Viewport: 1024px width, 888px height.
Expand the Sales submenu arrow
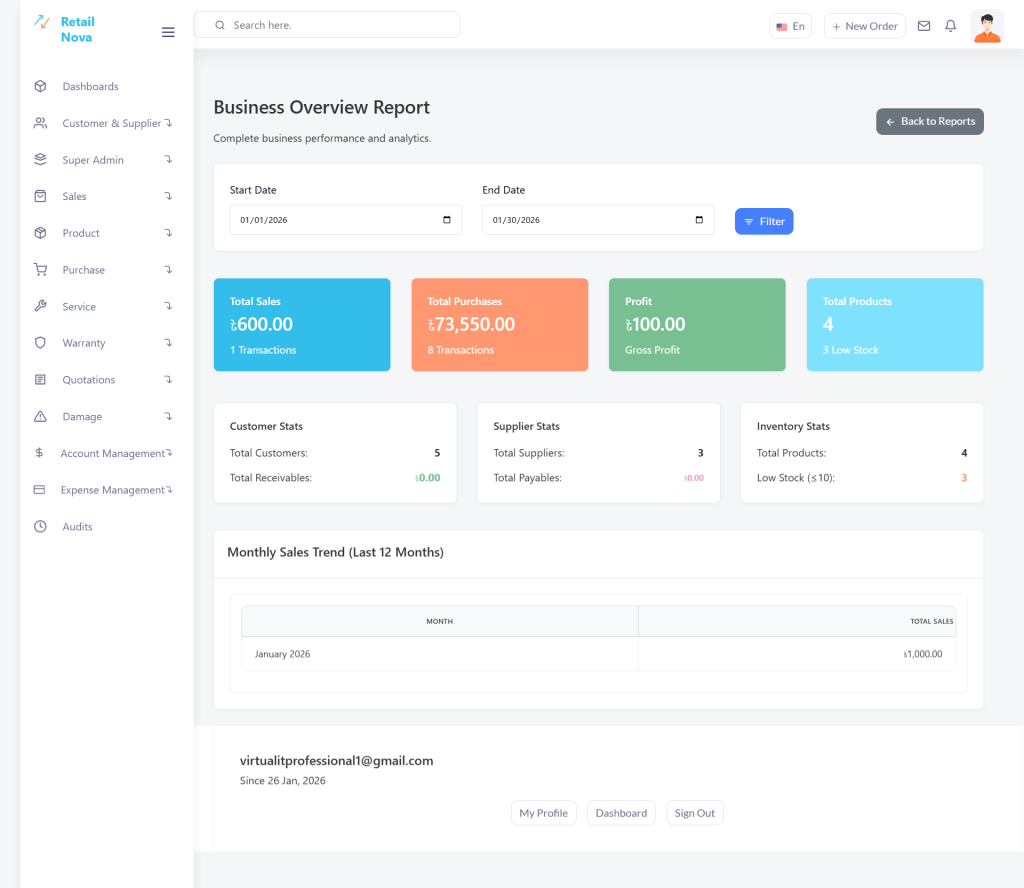pos(168,197)
